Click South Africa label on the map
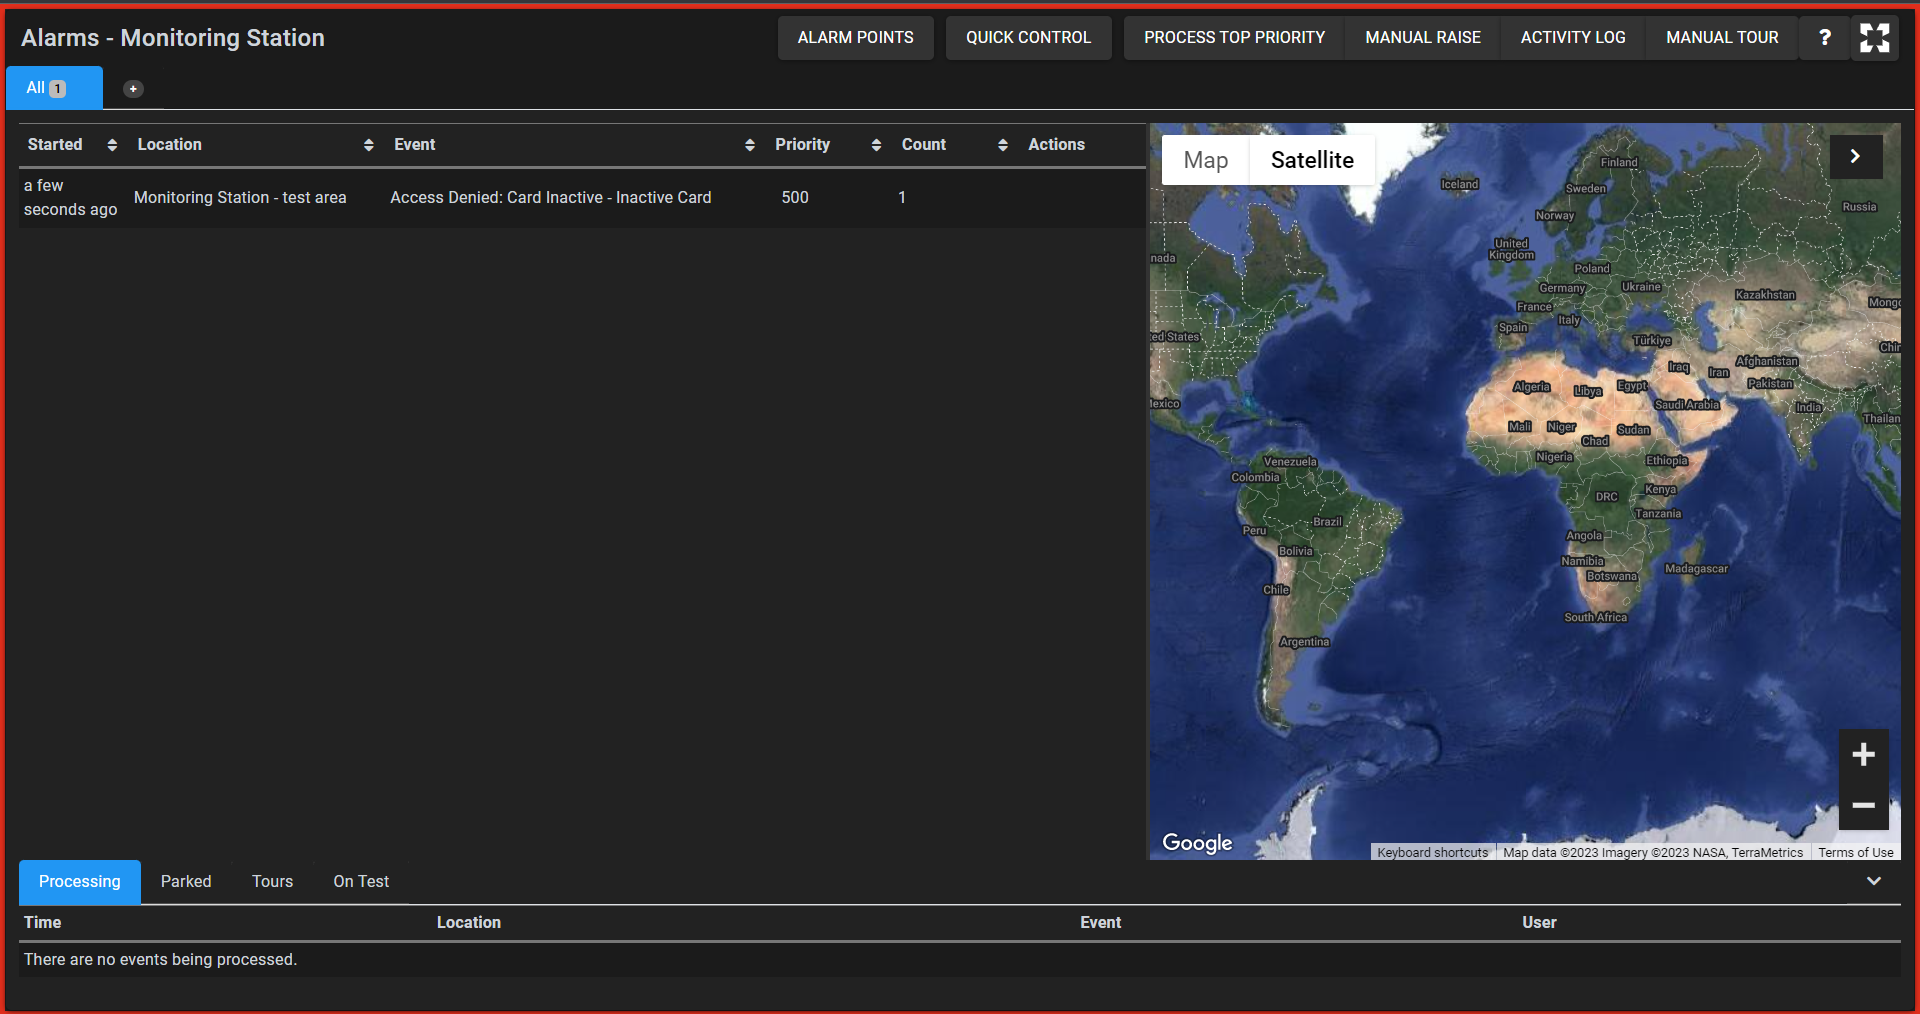This screenshot has width=1920, height=1014. pyautogui.click(x=1595, y=618)
